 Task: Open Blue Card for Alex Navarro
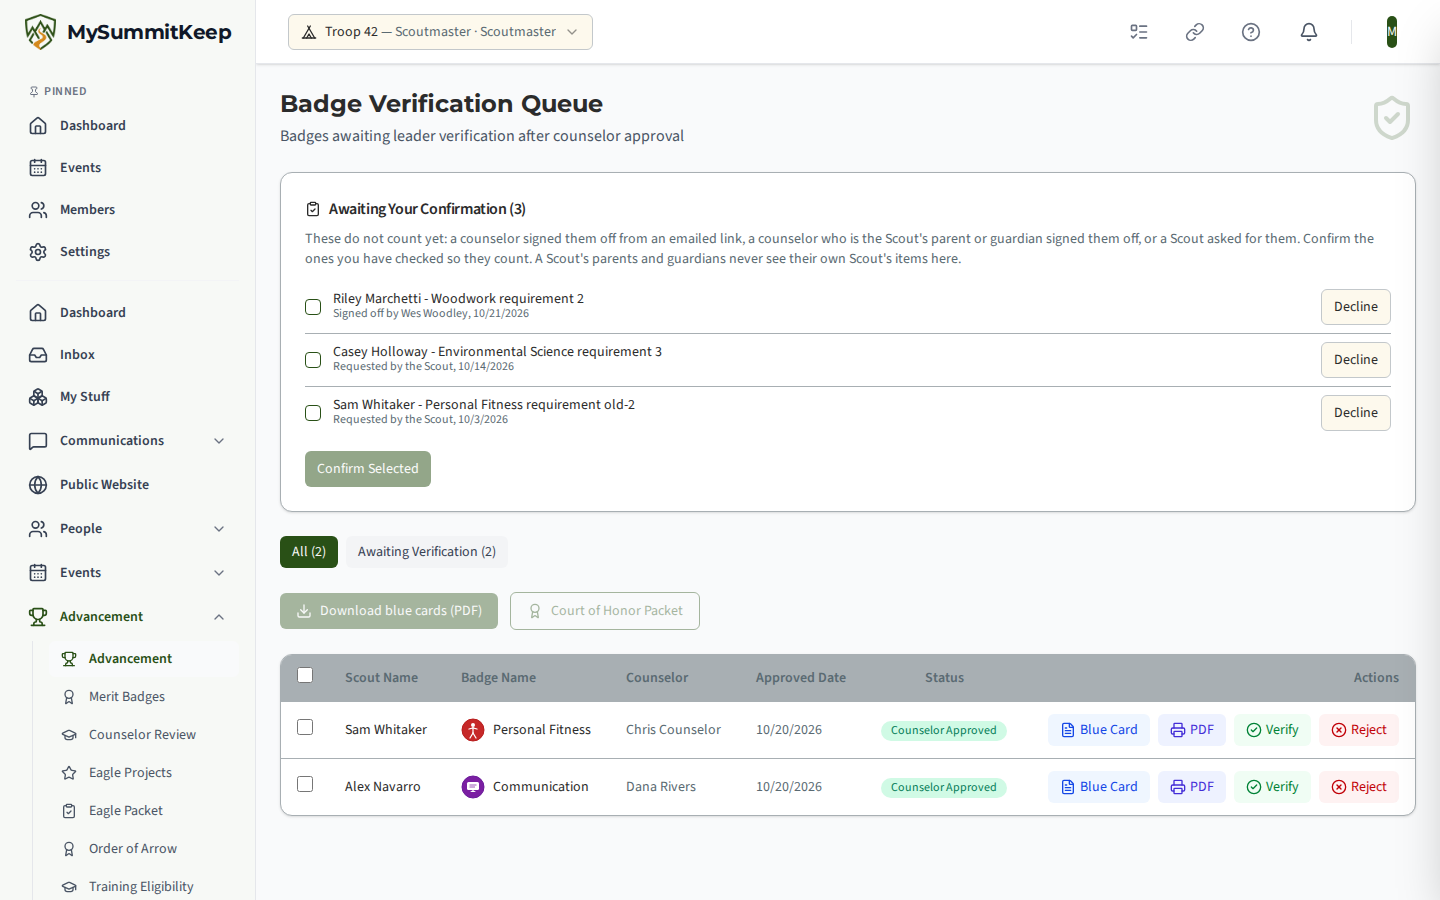(1099, 787)
